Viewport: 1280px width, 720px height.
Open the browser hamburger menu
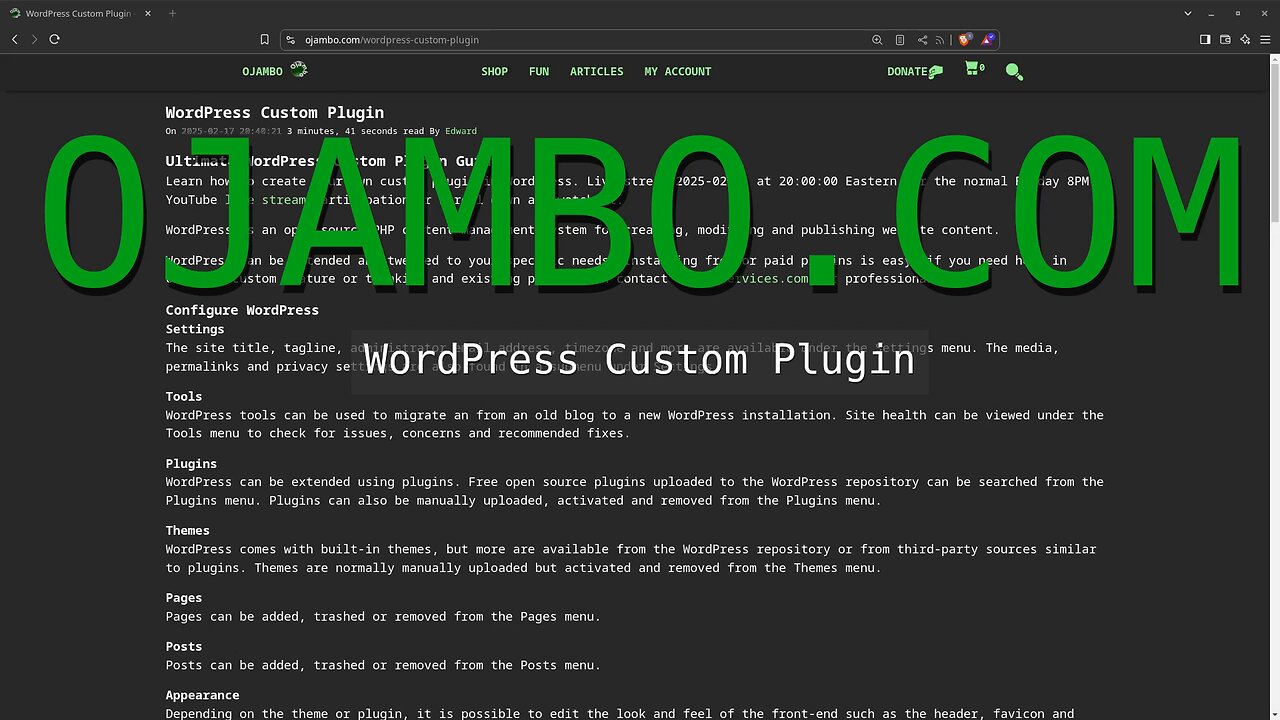click(1265, 39)
